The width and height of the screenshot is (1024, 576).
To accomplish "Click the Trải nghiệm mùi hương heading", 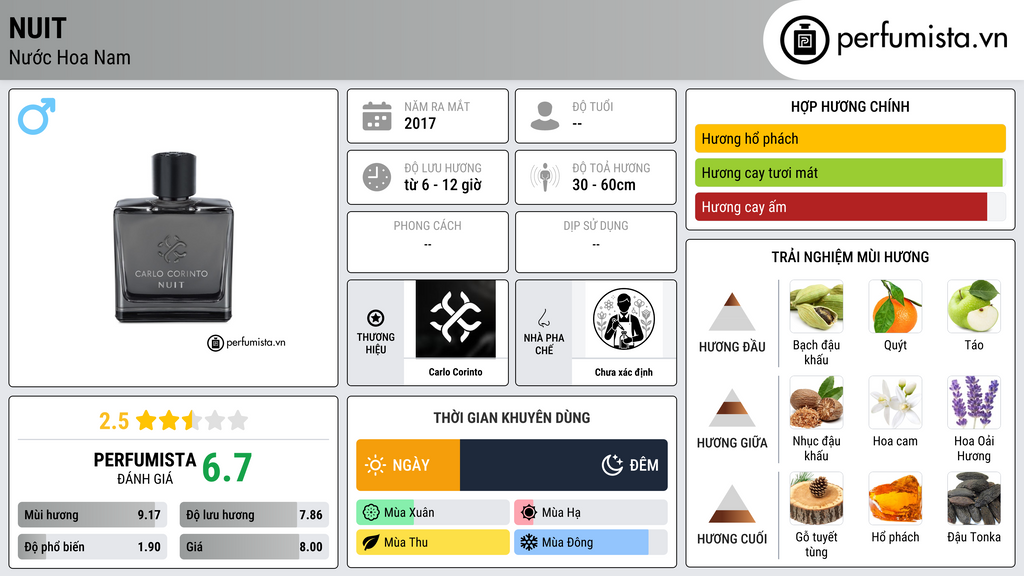I will point(850,257).
